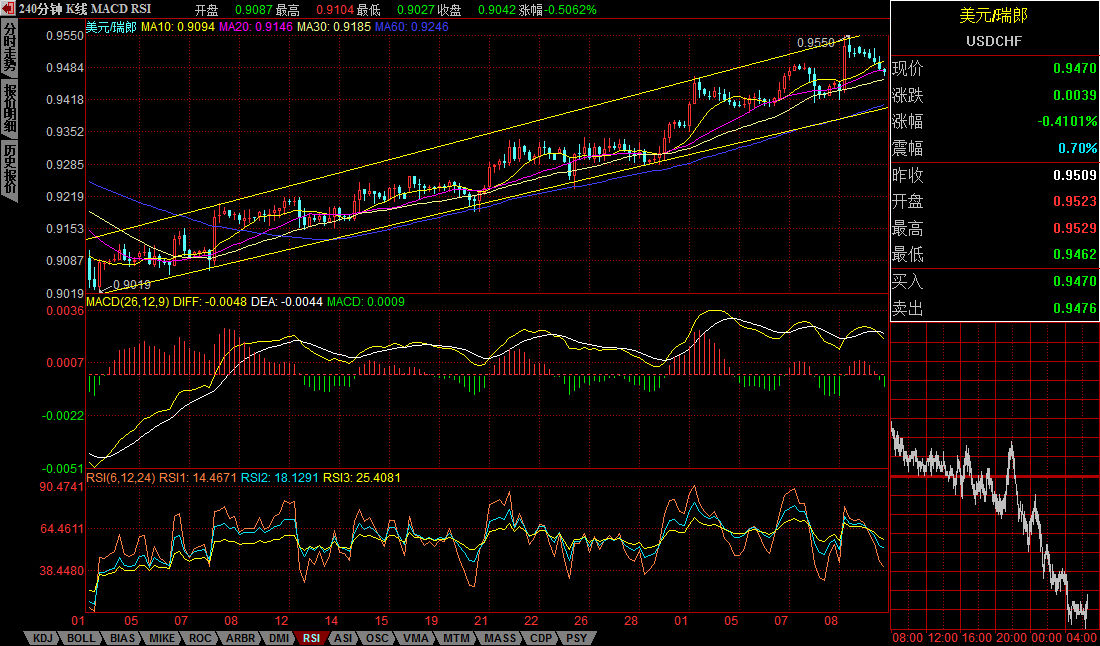Click the 最低 0.9462 row in quote panel
1100x646 pixels.
coord(995,254)
